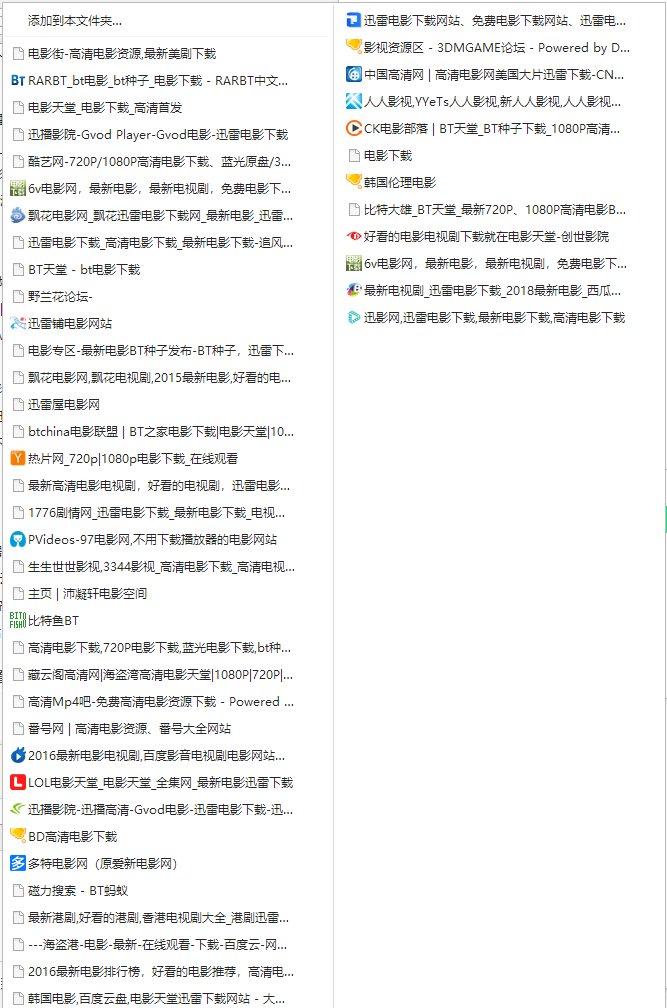
Task: Click the 多特电影网 bookmark's blue 多 favicon
Action: (18, 863)
